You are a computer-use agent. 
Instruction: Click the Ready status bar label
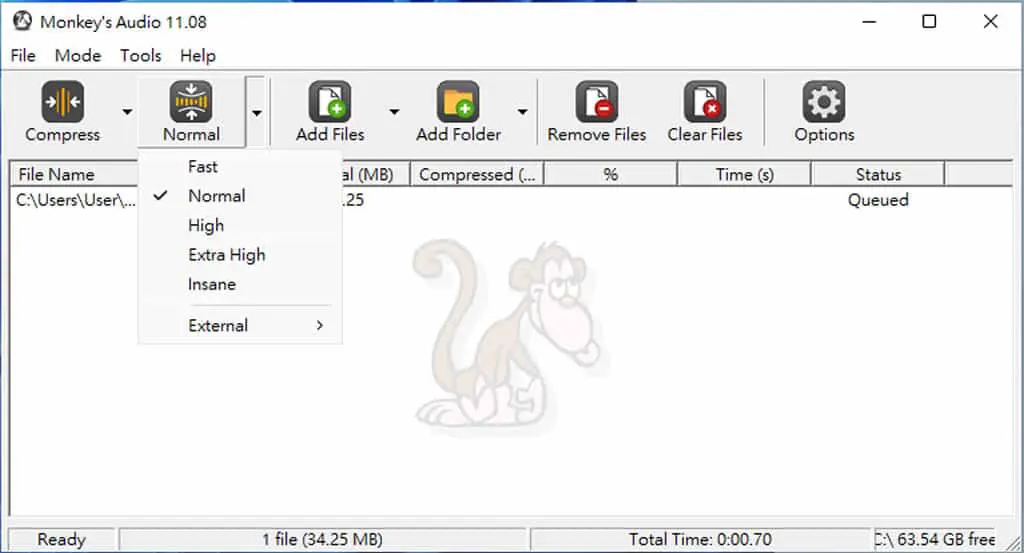pos(61,539)
